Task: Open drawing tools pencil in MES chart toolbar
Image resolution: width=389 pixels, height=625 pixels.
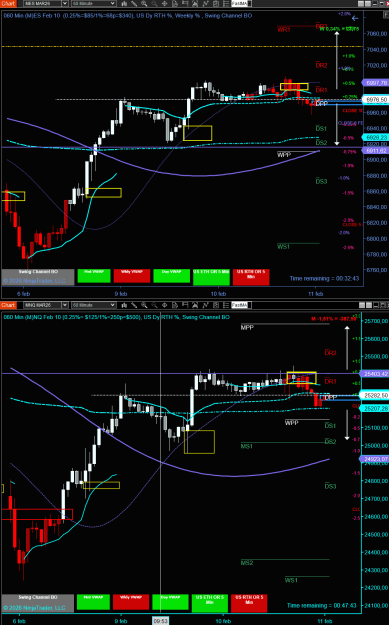Action: 134,4
